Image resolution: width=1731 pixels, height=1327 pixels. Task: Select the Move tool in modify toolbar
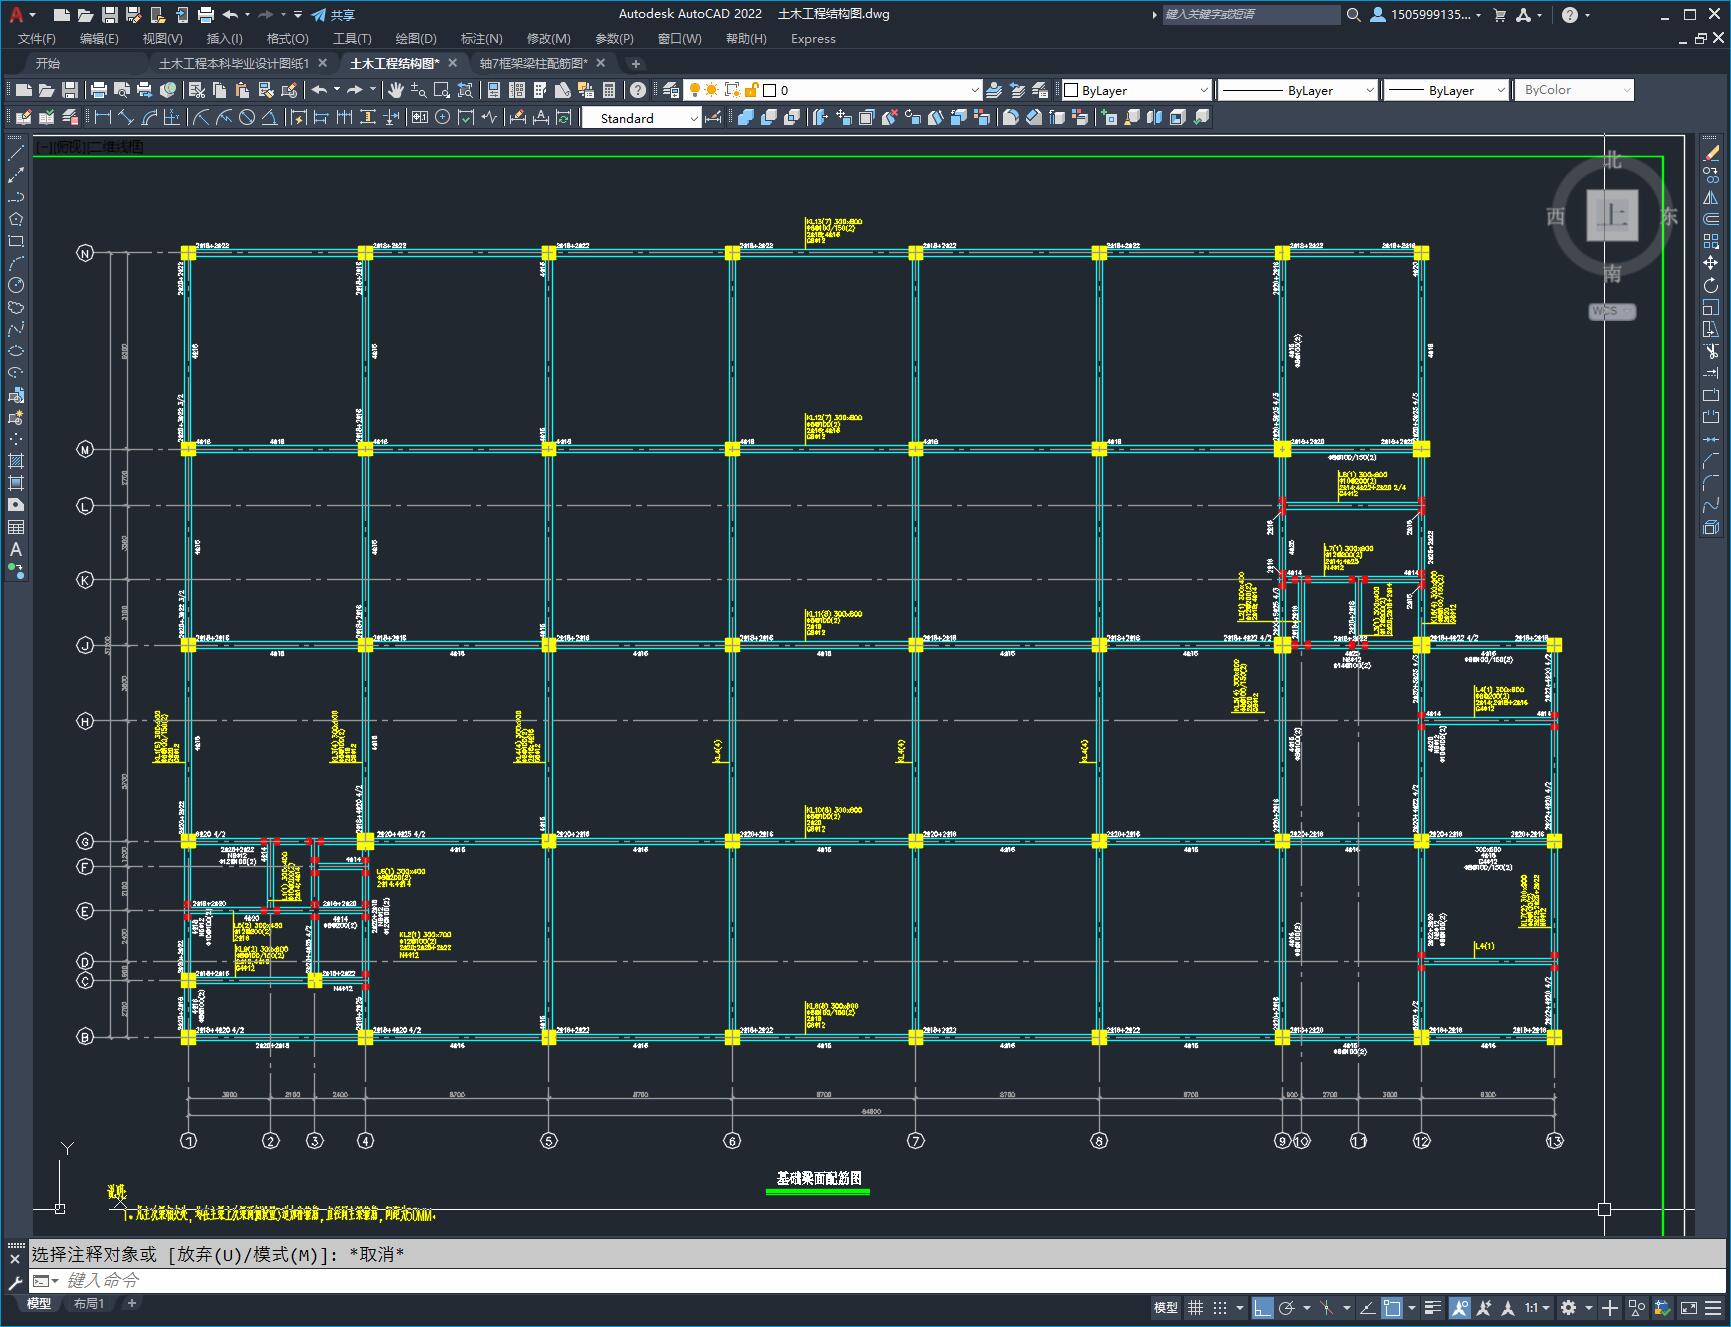(x=1711, y=263)
